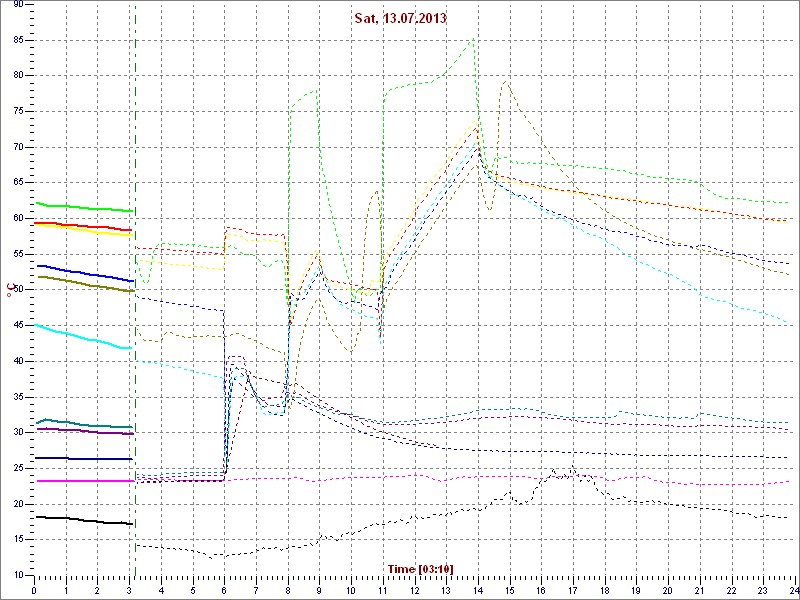Click temperature axis value 55
The image size is (800, 600).
pyautogui.click(x=18, y=254)
